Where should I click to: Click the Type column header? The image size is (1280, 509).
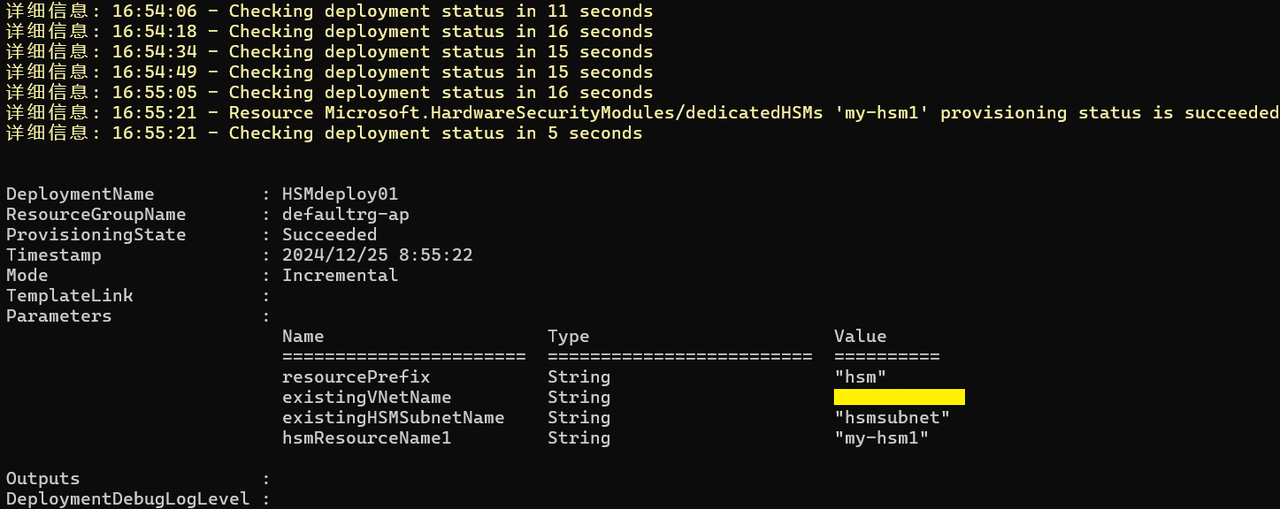[568, 336]
